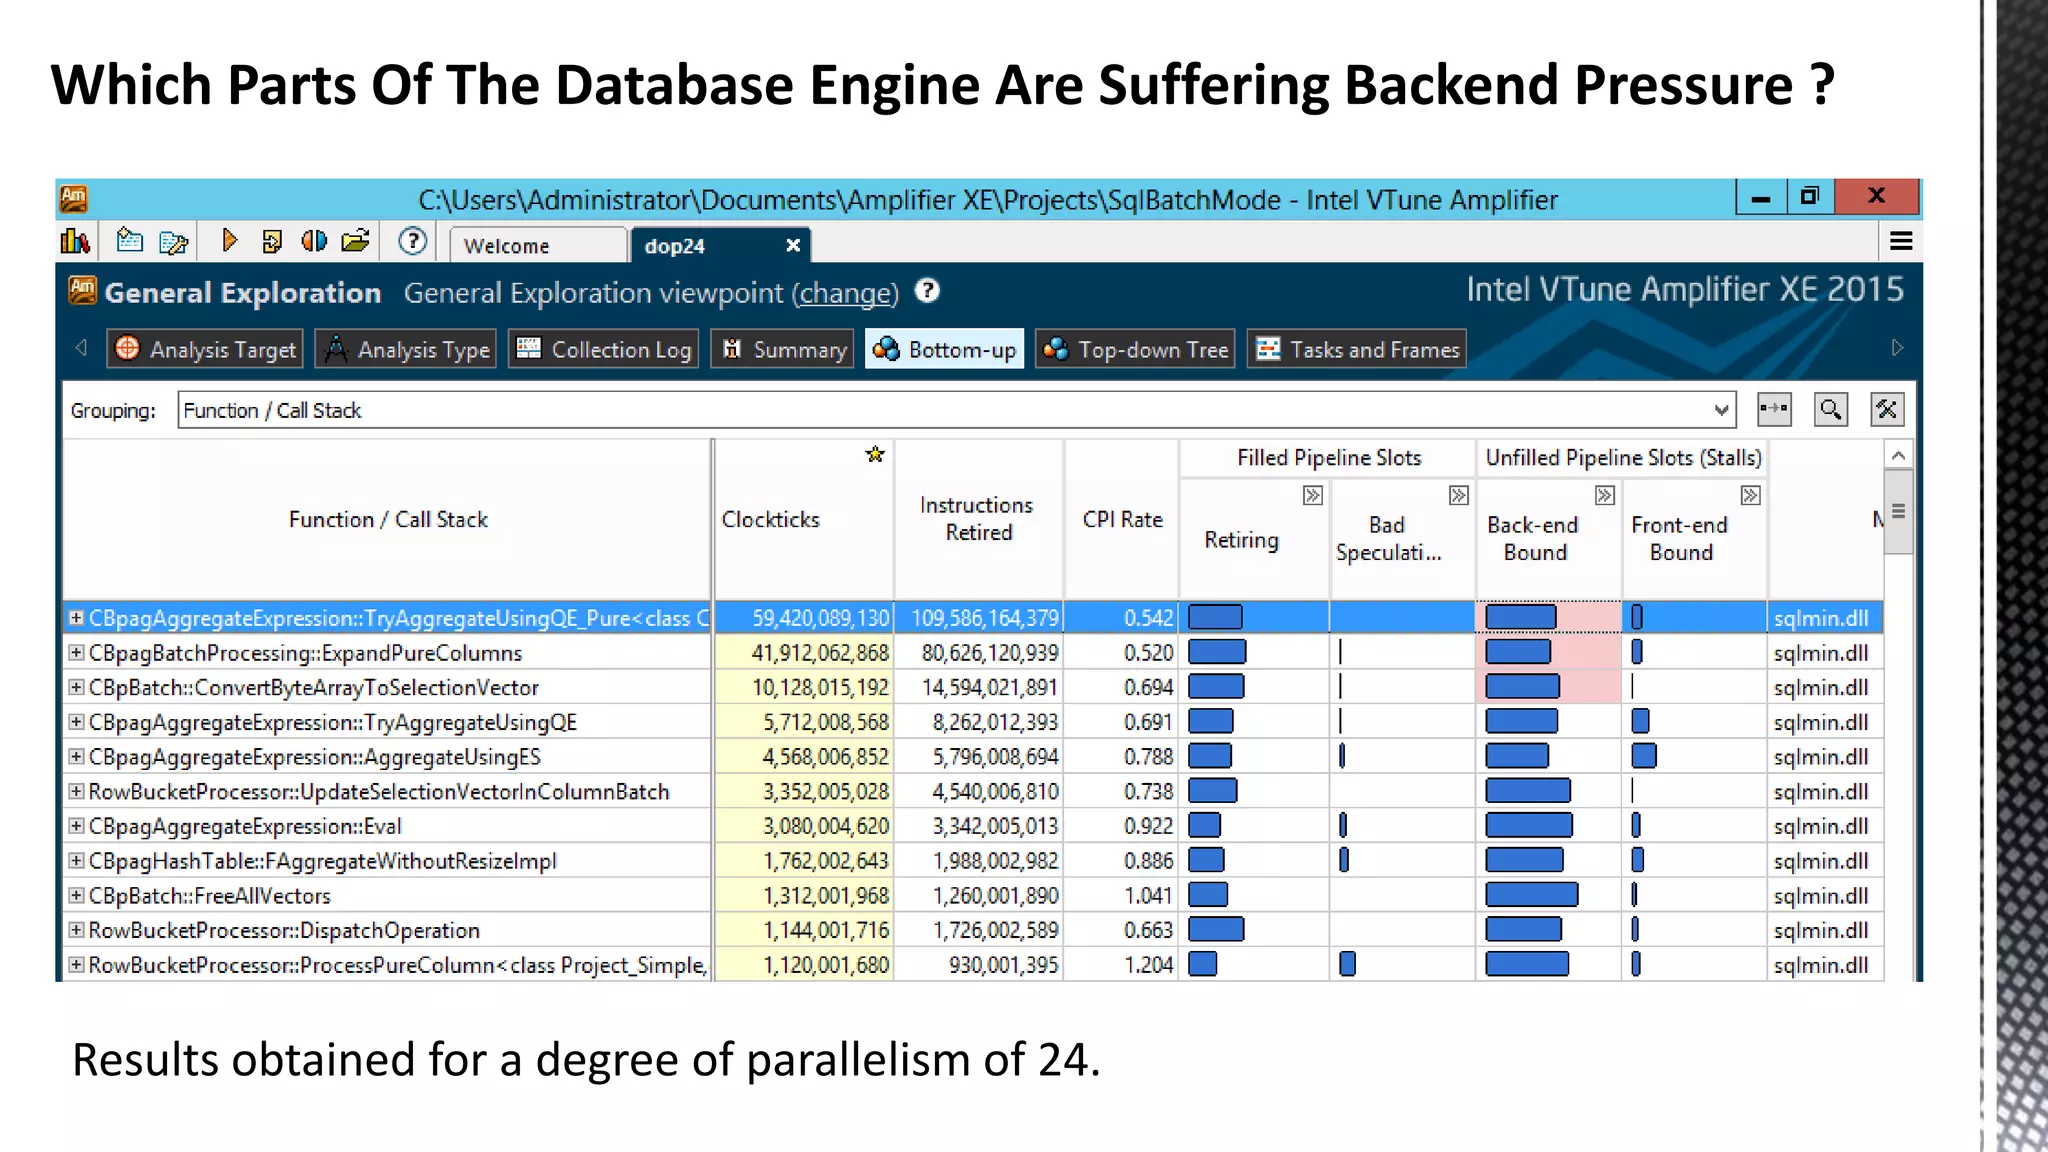Viewport: 2048px width, 1152px height.
Task: Click the New Analysis bar-chart toolbar icon
Action: tap(75, 241)
